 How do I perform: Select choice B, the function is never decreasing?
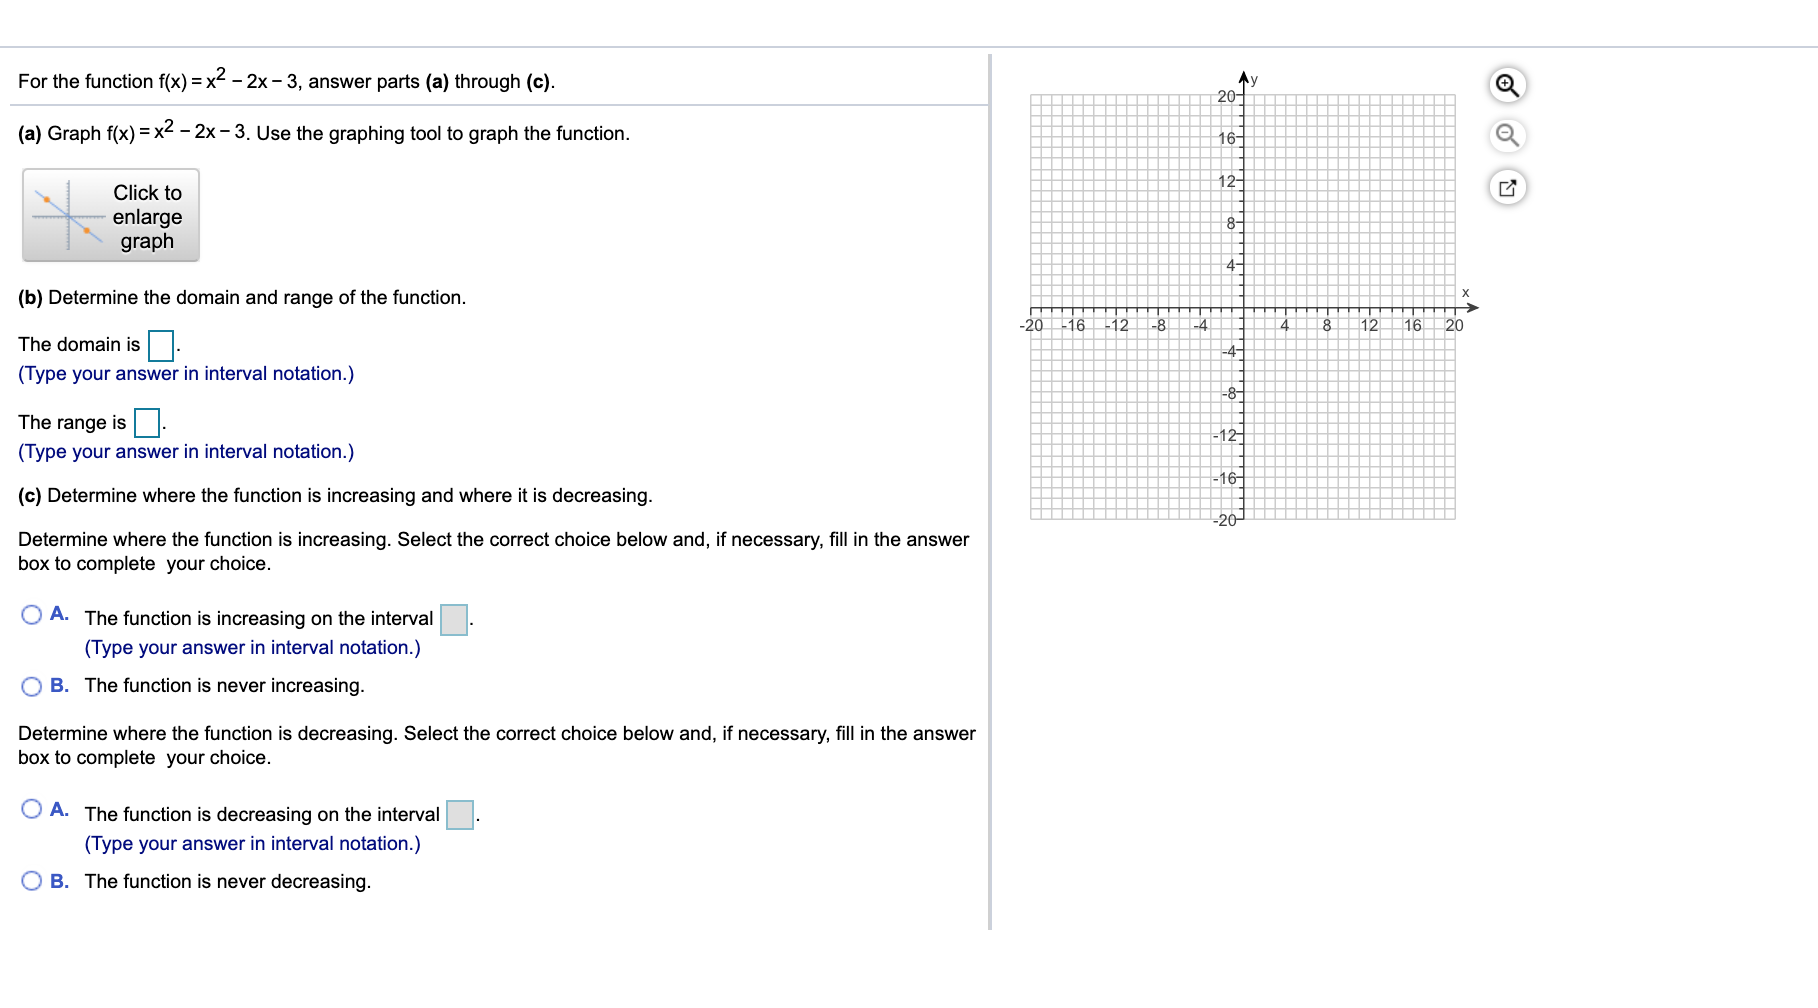31,881
